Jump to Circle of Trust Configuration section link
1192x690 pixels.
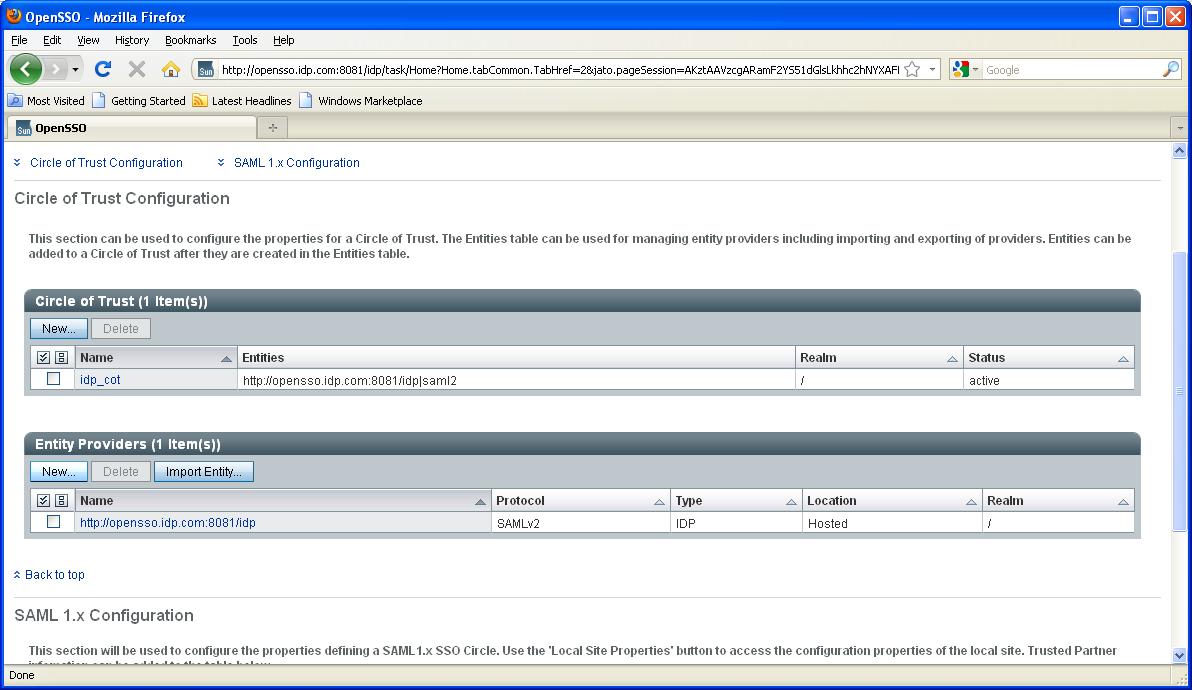(x=106, y=163)
